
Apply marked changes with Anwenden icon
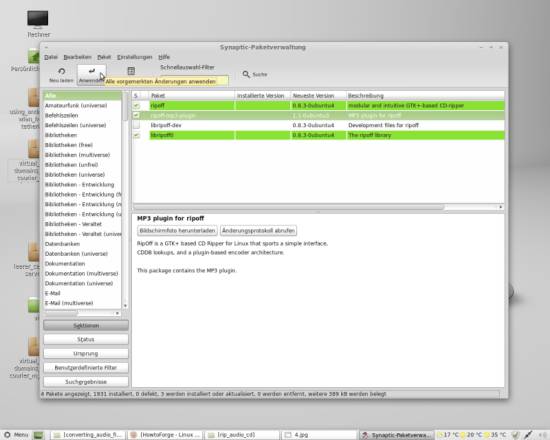click(92, 71)
